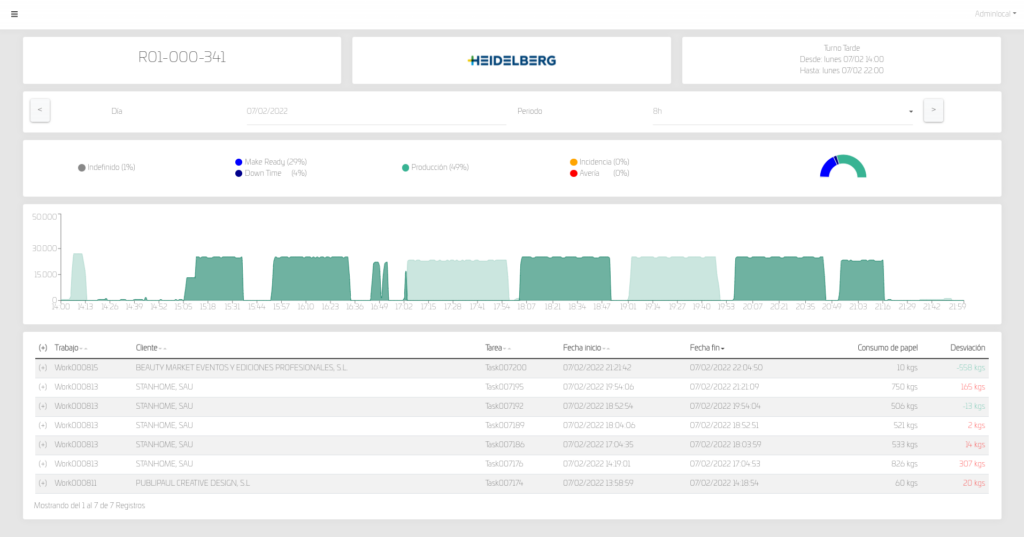Viewport: 1024px width, 537px height.
Task: Click deviation value 165 kgs
Action: click(x=972, y=387)
